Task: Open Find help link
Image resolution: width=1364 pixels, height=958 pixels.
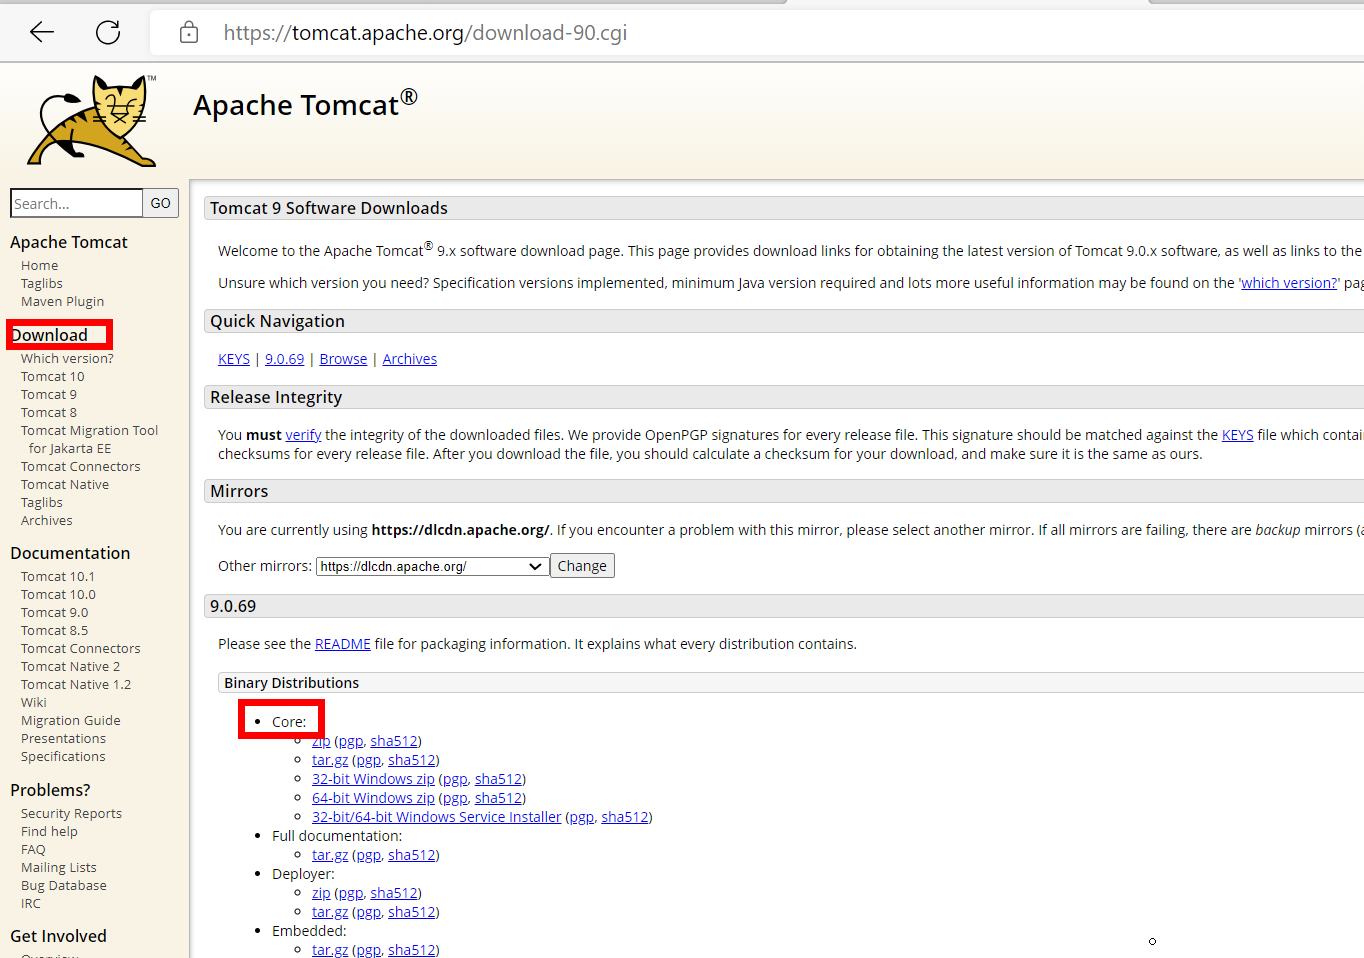Action: pyautogui.click(x=49, y=832)
